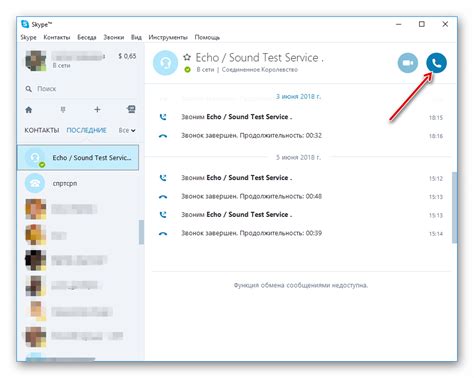Open the Контакты menu

click(x=57, y=37)
